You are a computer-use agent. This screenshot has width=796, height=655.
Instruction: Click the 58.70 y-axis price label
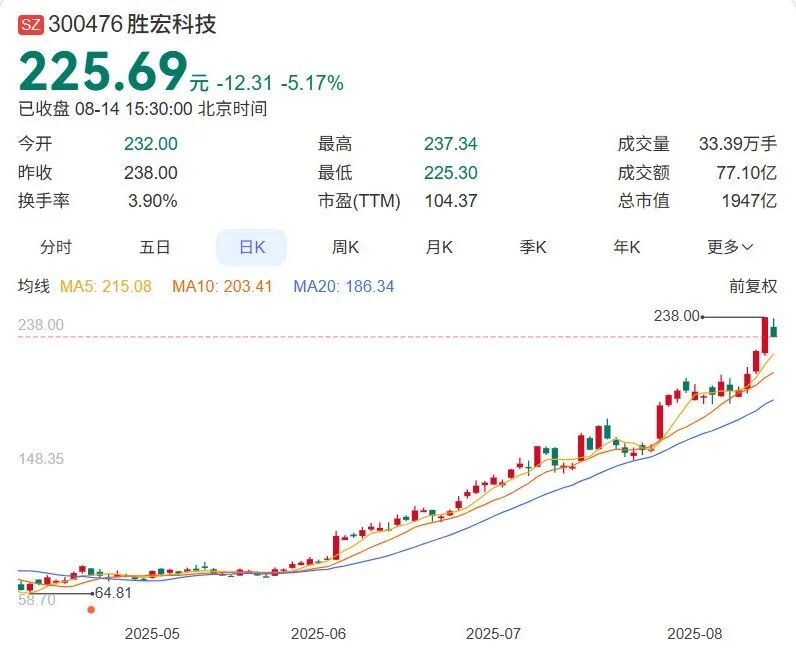[37, 600]
